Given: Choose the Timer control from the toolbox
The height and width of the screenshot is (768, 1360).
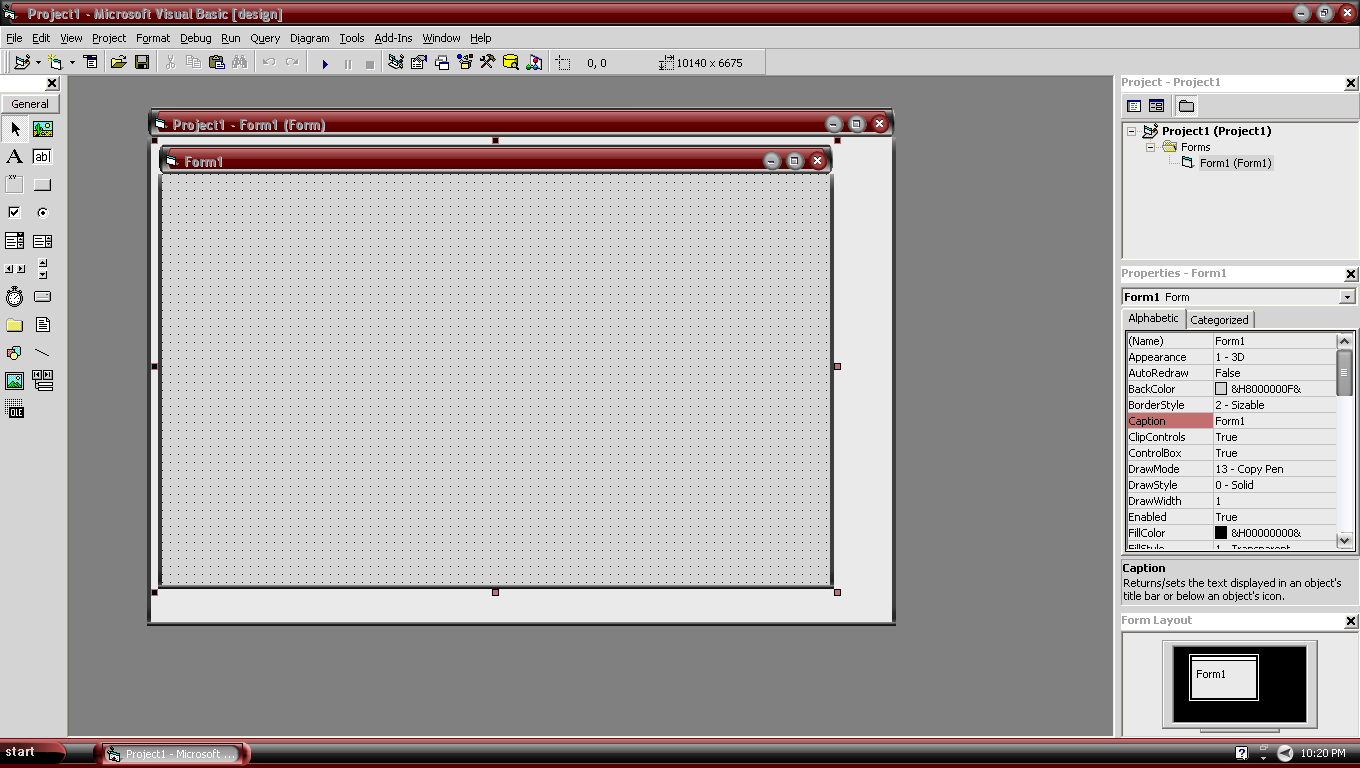Looking at the screenshot, I should point(13,296).
